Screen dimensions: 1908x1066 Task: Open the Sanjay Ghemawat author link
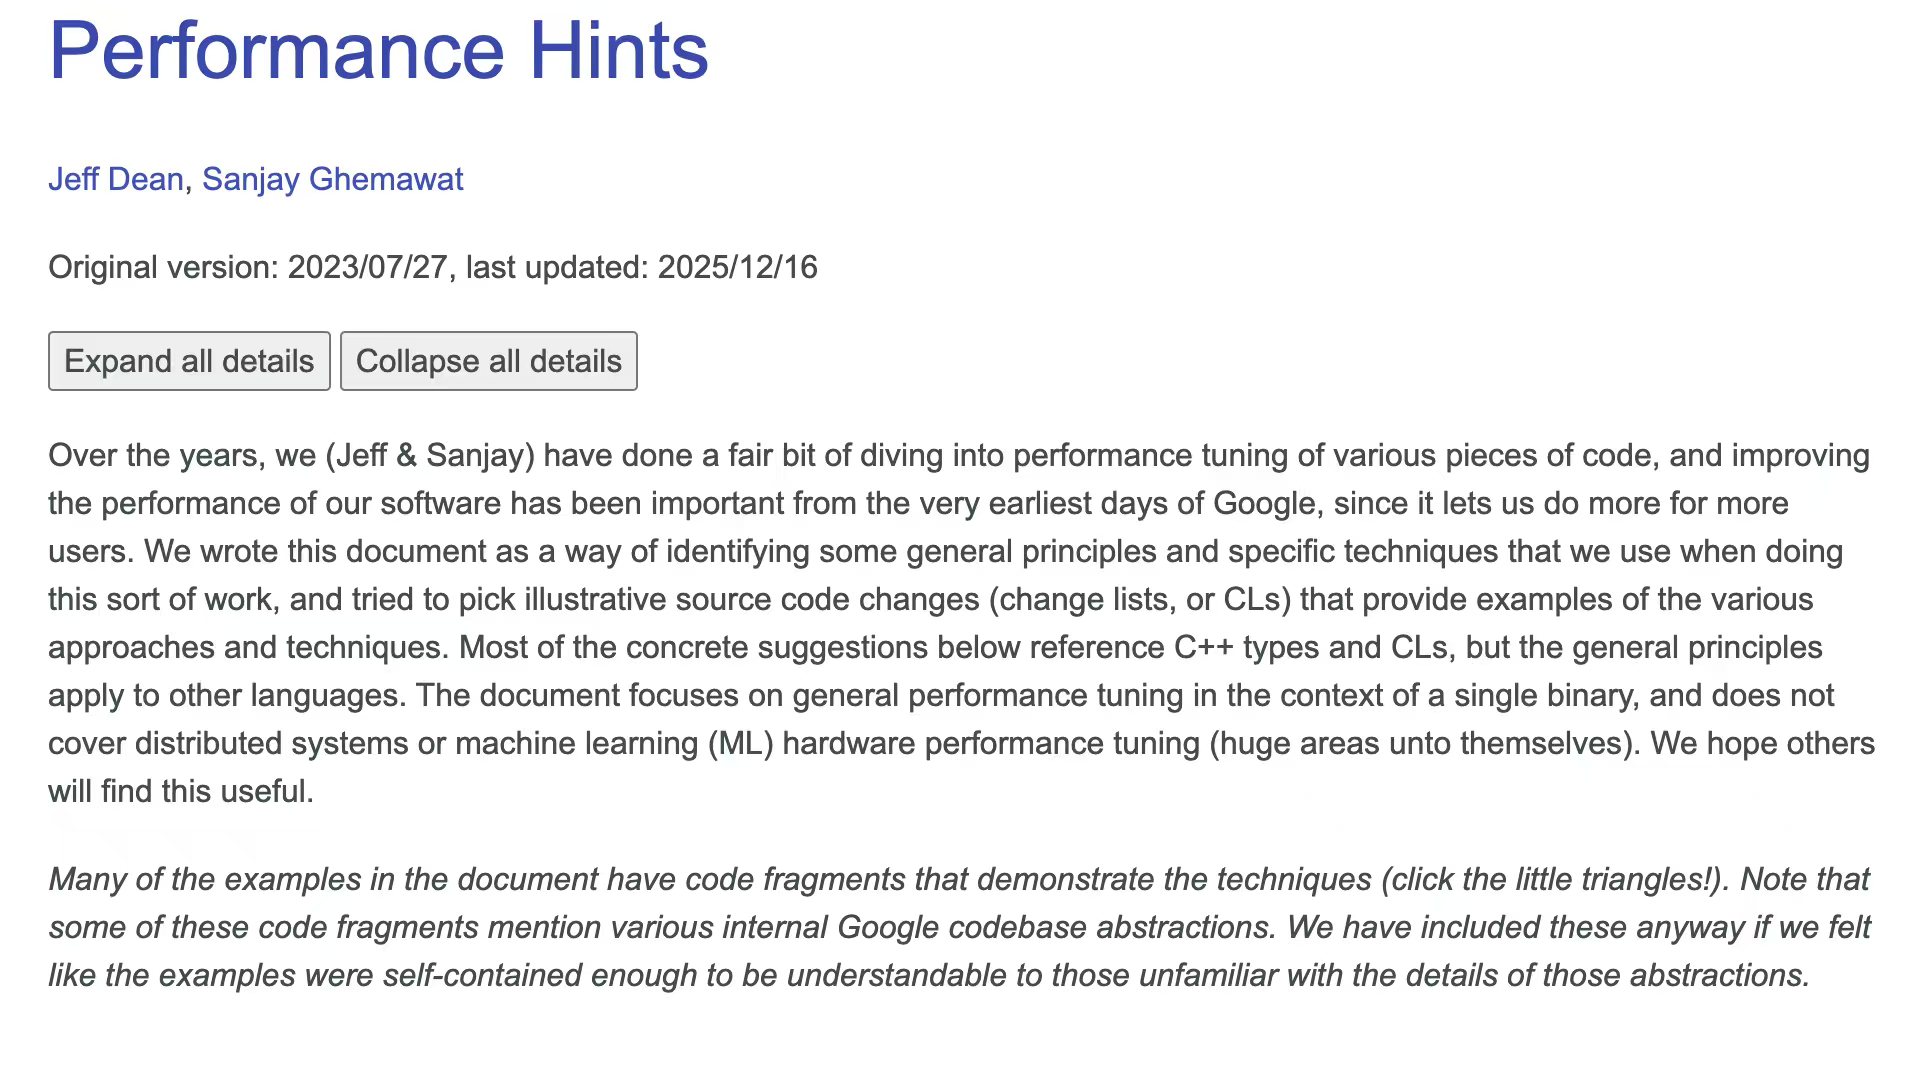(x=332, y=179)
